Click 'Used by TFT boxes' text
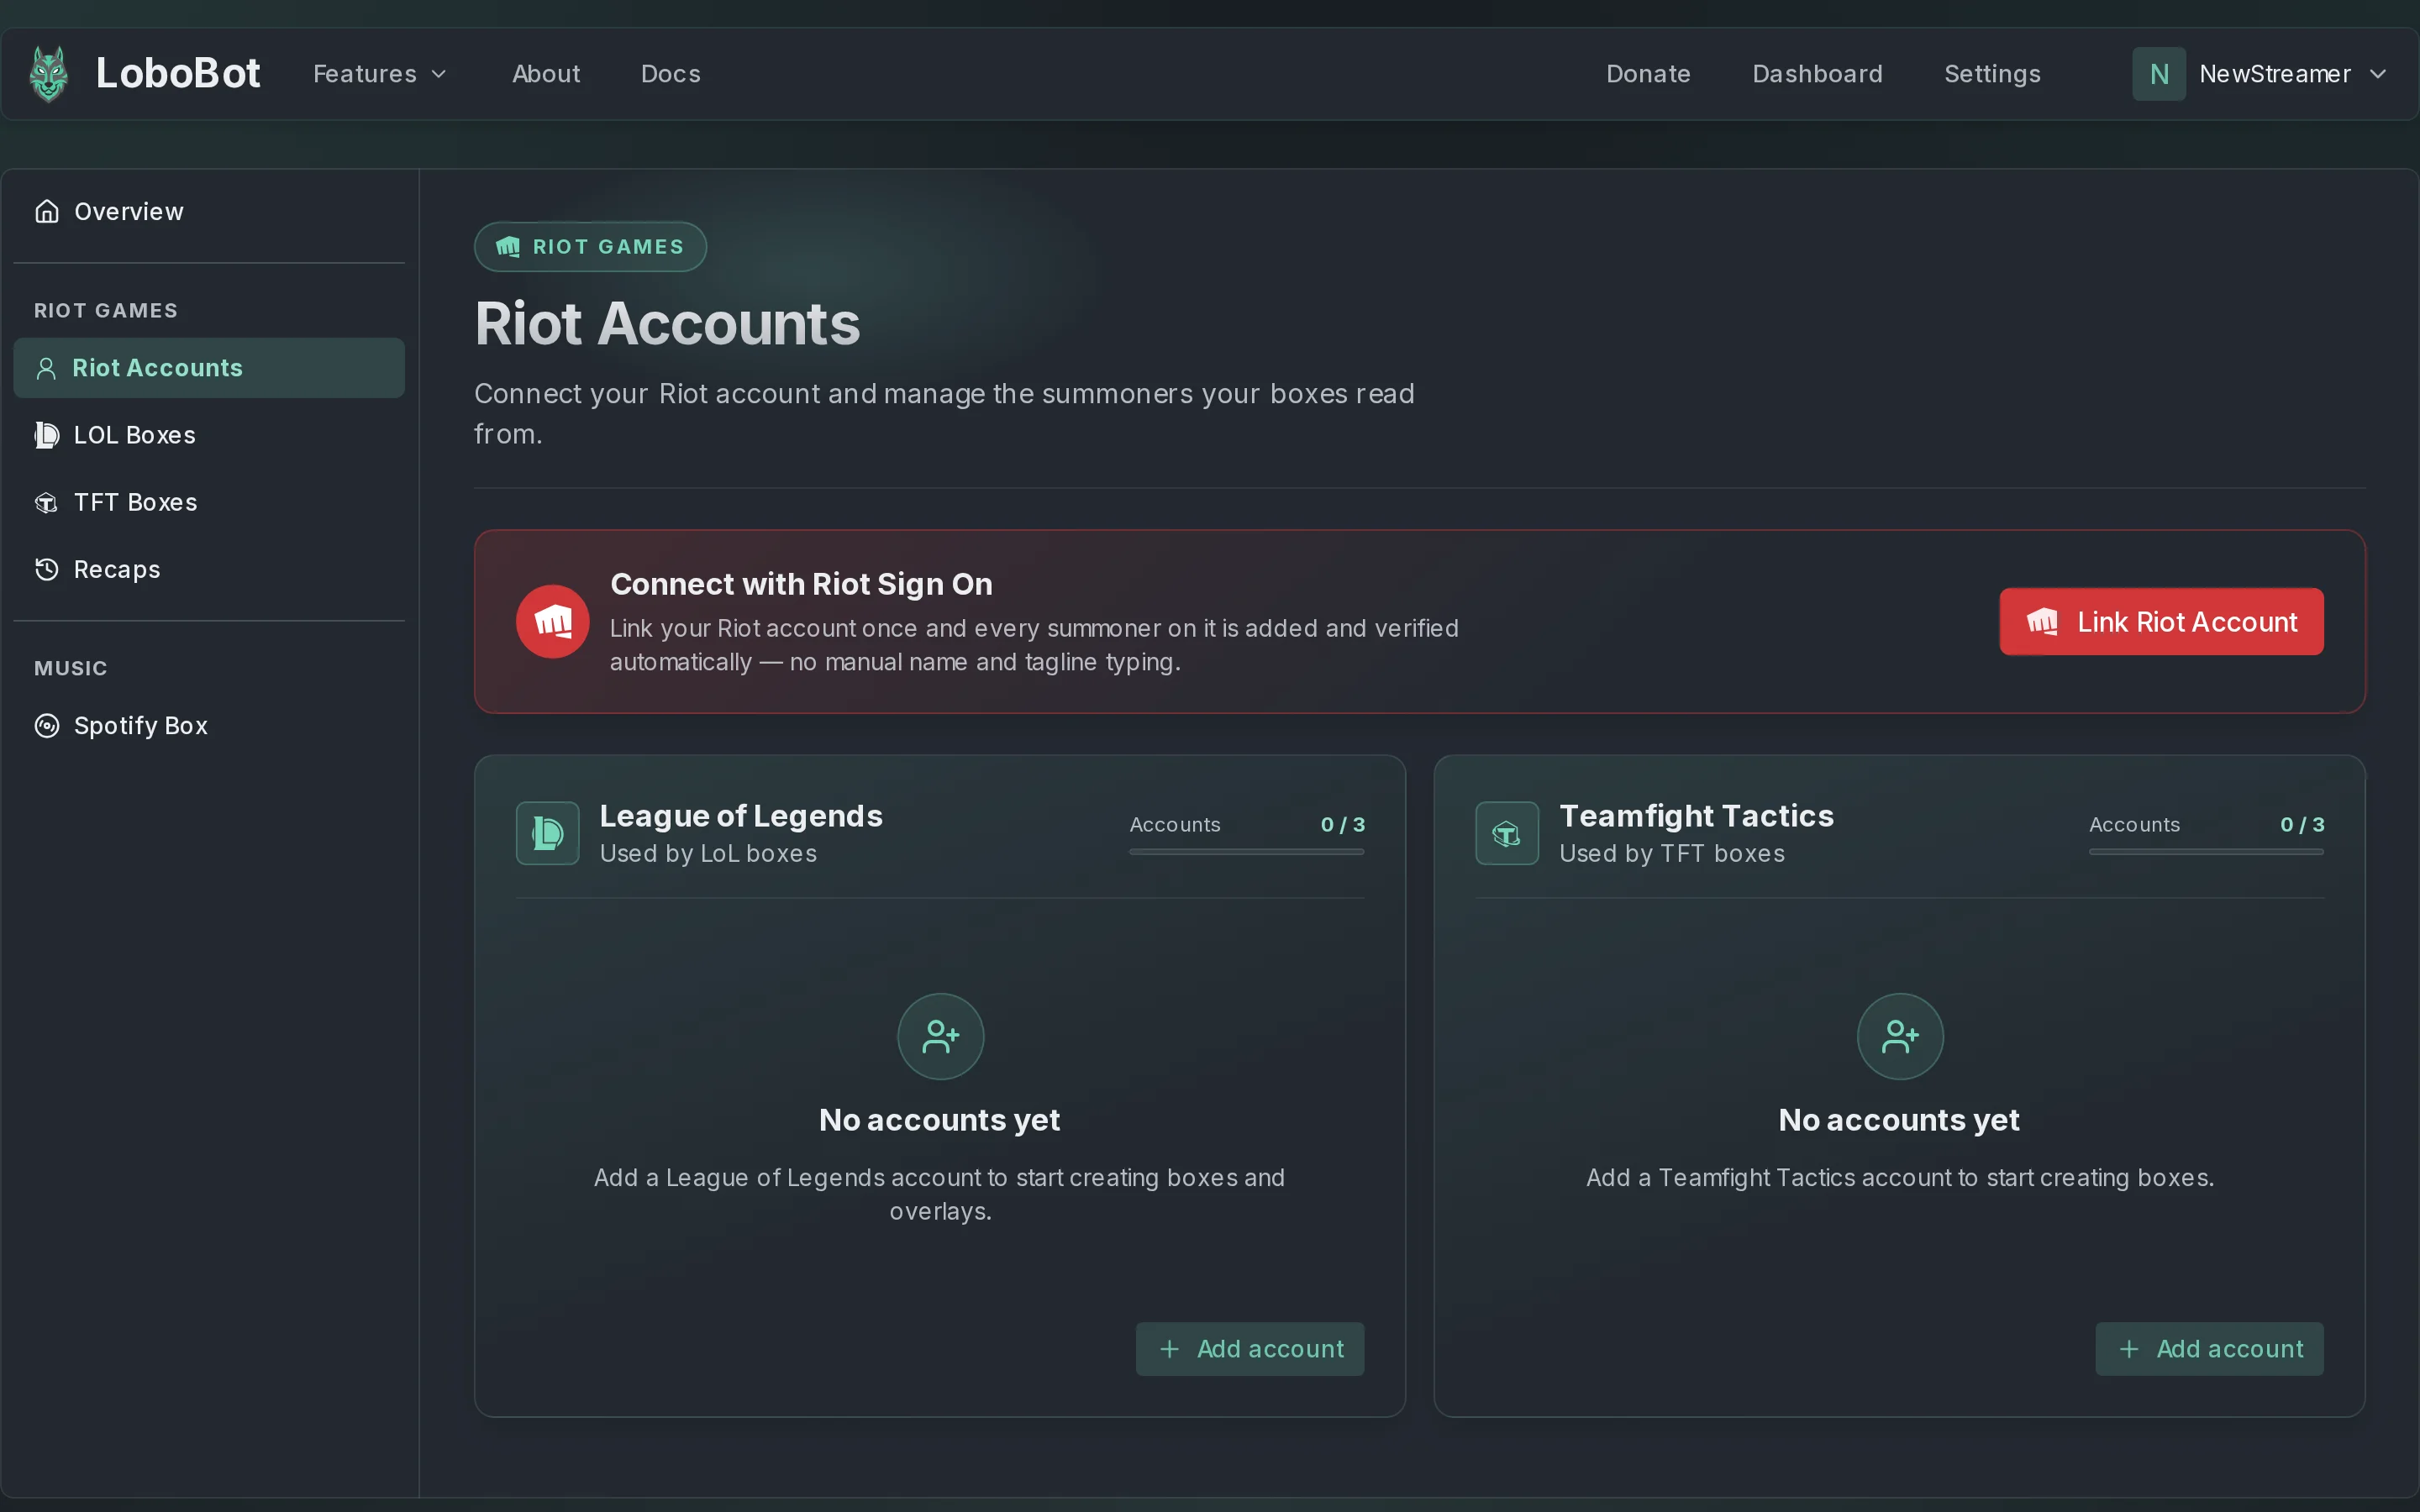Viewport: 2420px width, 1512px height. click(1672, 854)
